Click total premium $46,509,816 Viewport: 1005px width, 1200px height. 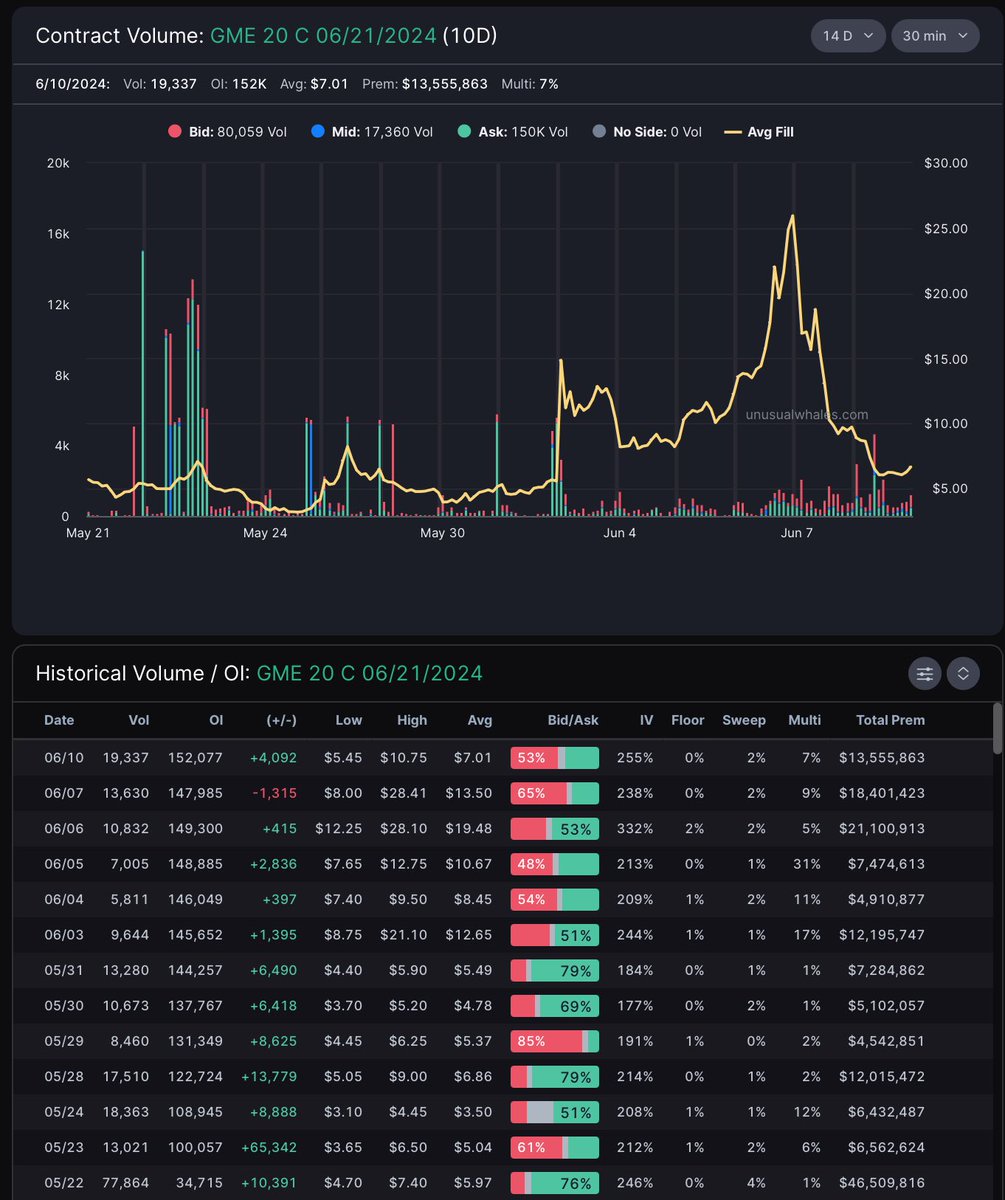click(x=882, y=1184)
